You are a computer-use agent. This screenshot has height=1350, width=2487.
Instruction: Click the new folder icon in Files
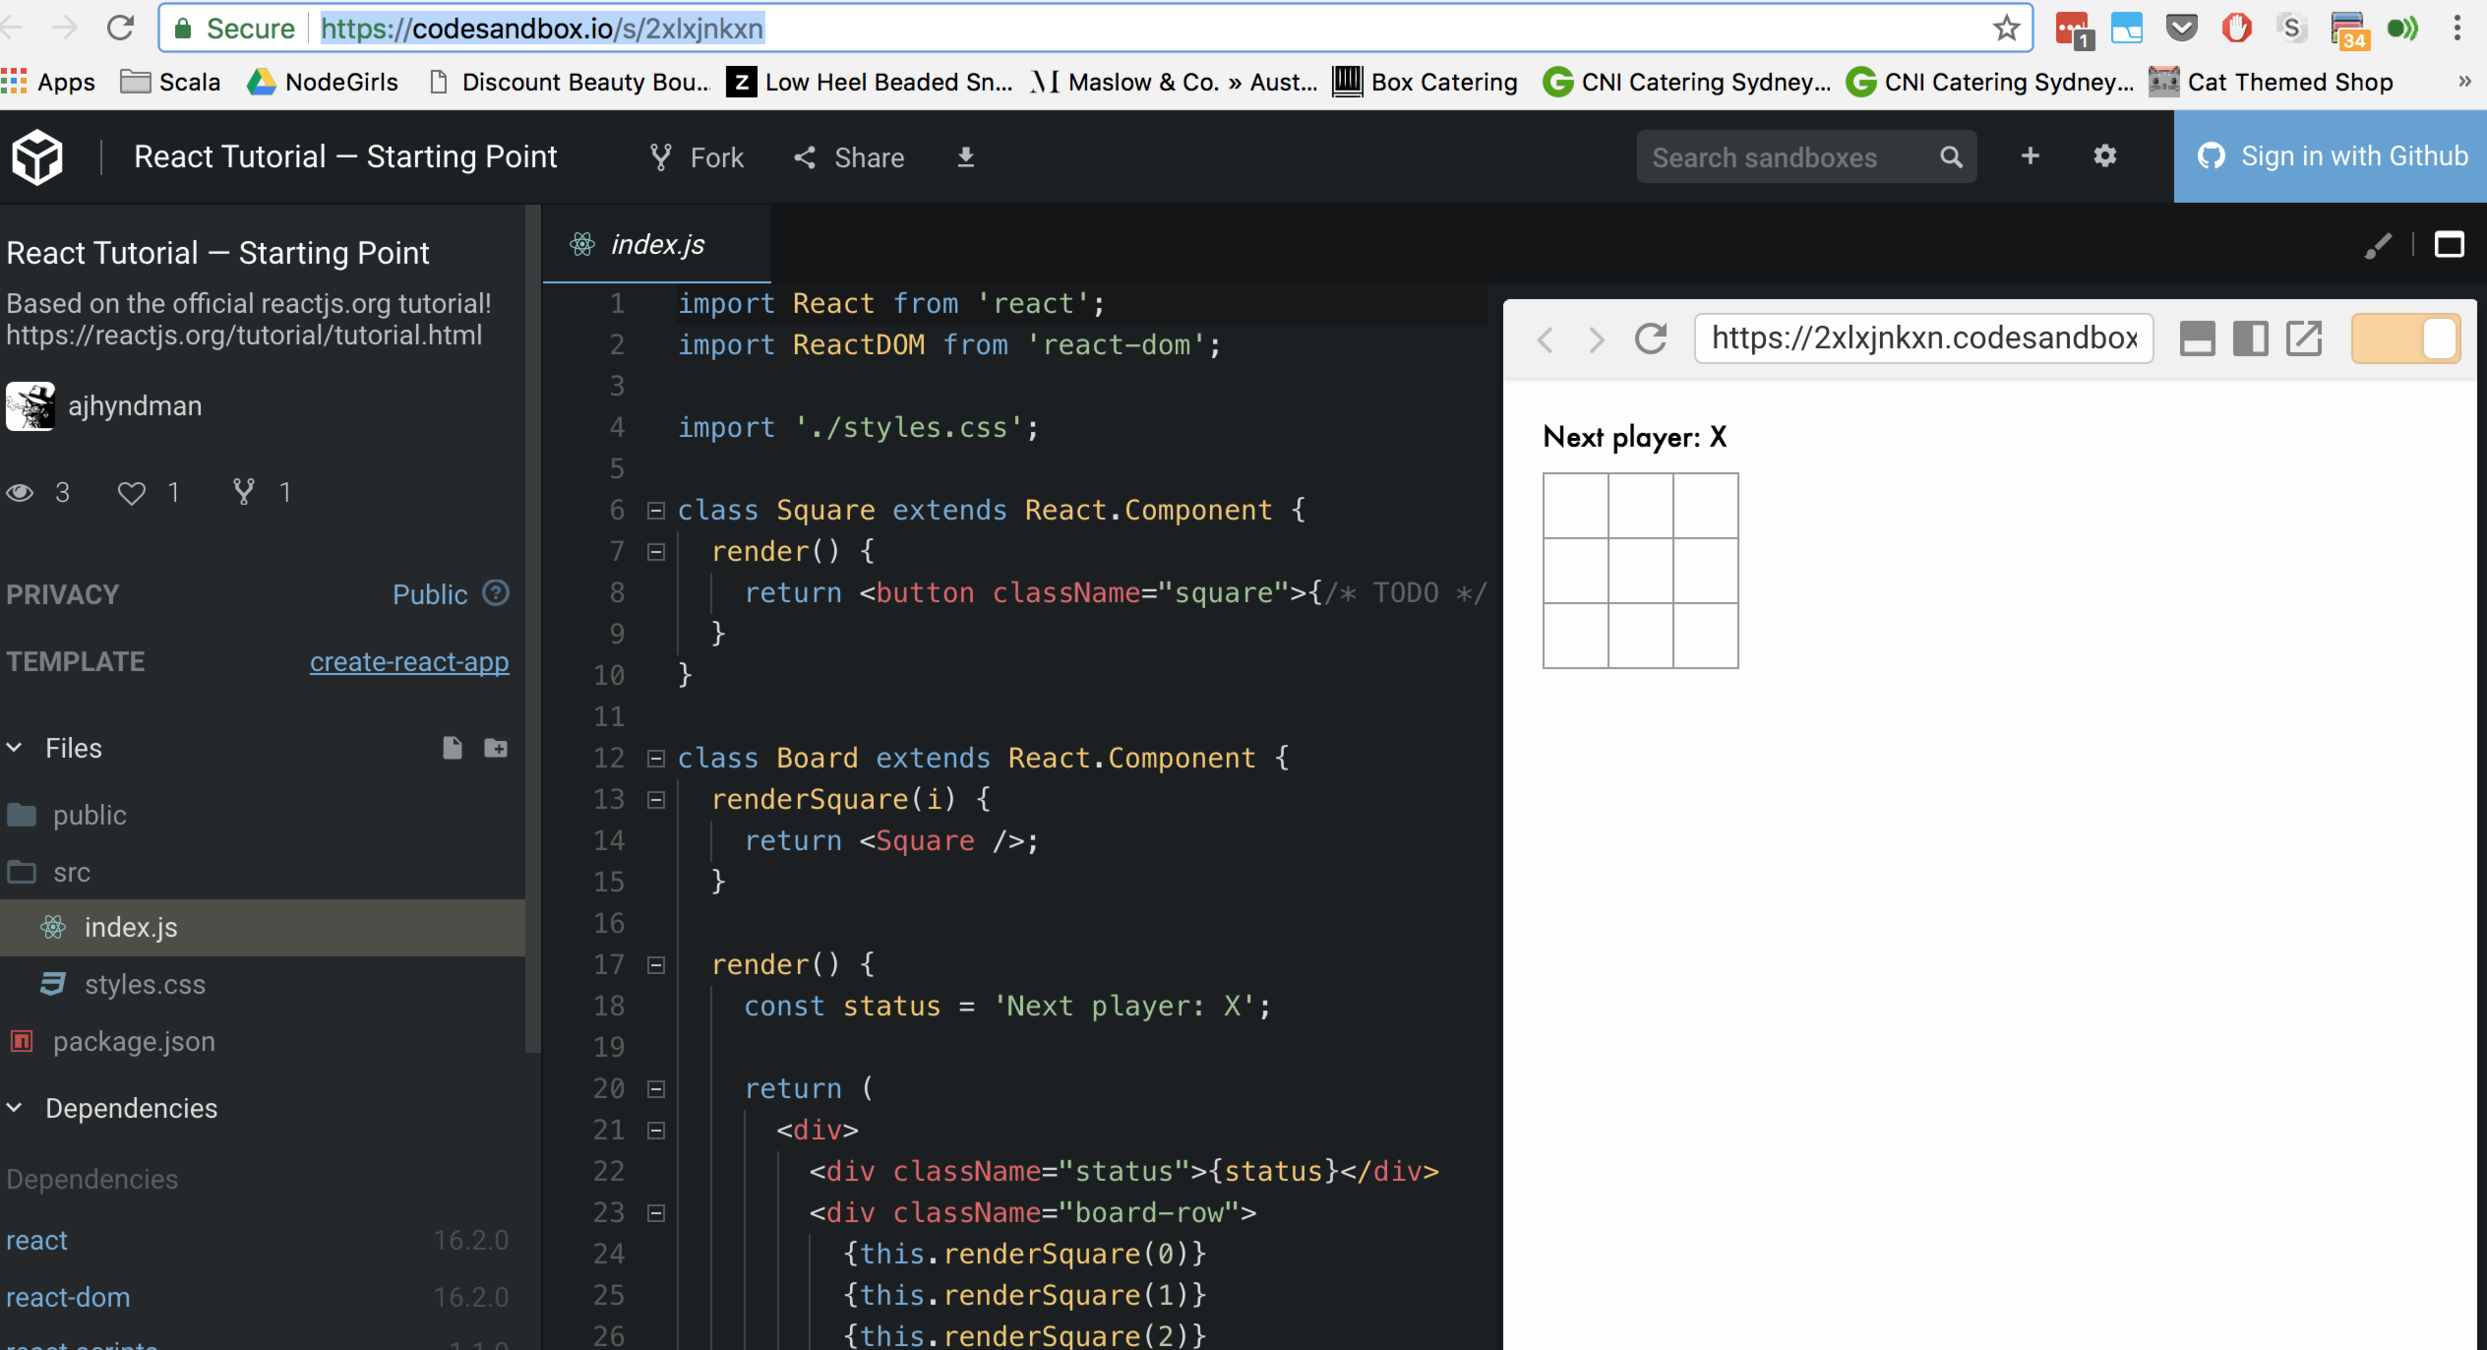(x=496, y=748)
